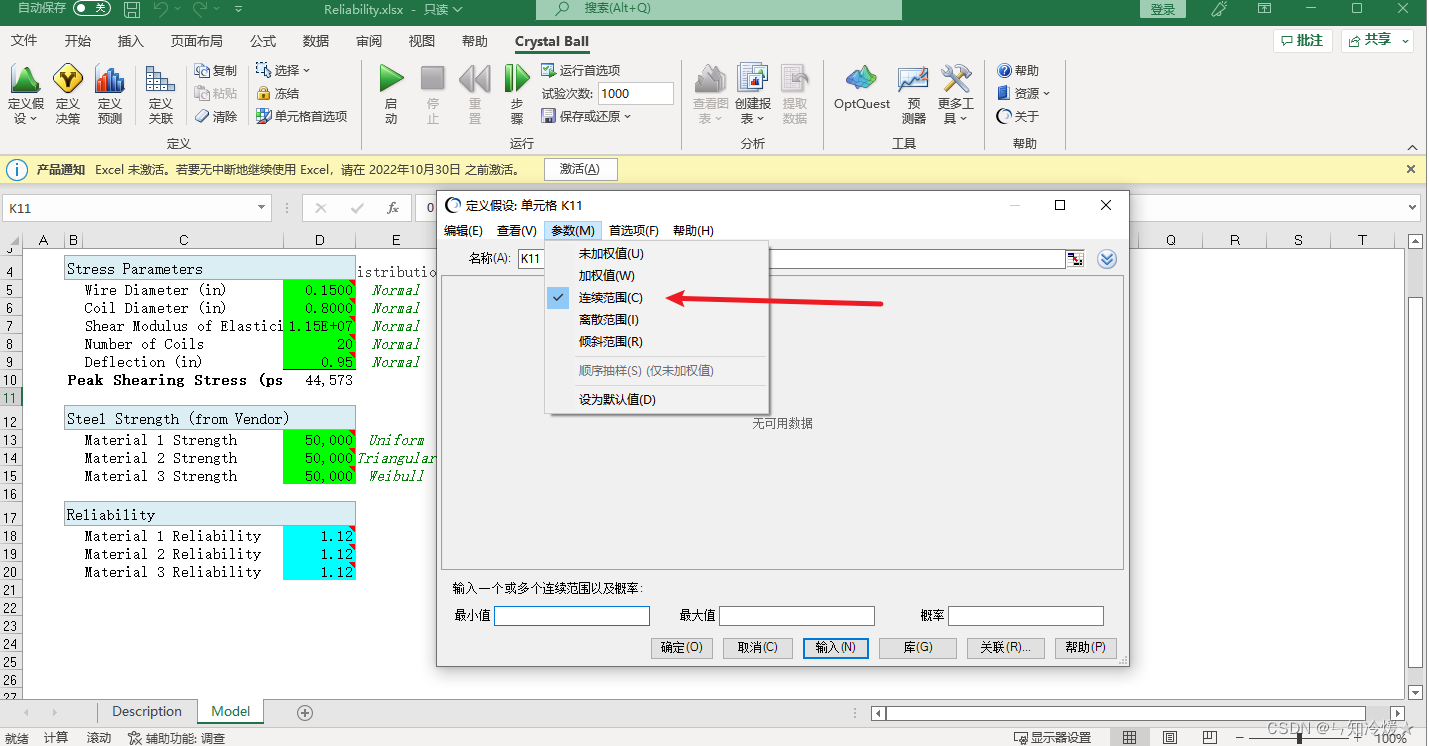Click the sign-in (登录) button

tap(1163, 9)
